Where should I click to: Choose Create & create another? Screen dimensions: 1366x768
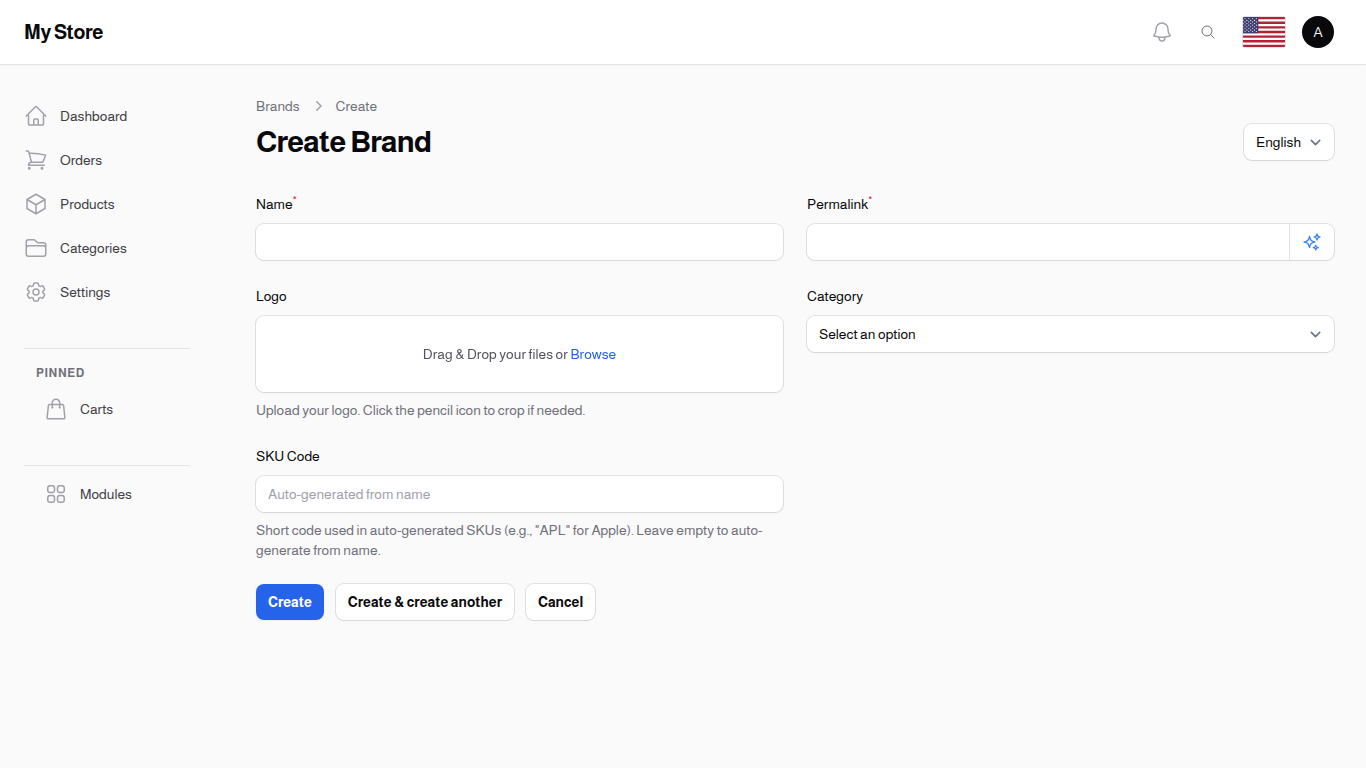[x=424, y=602]
